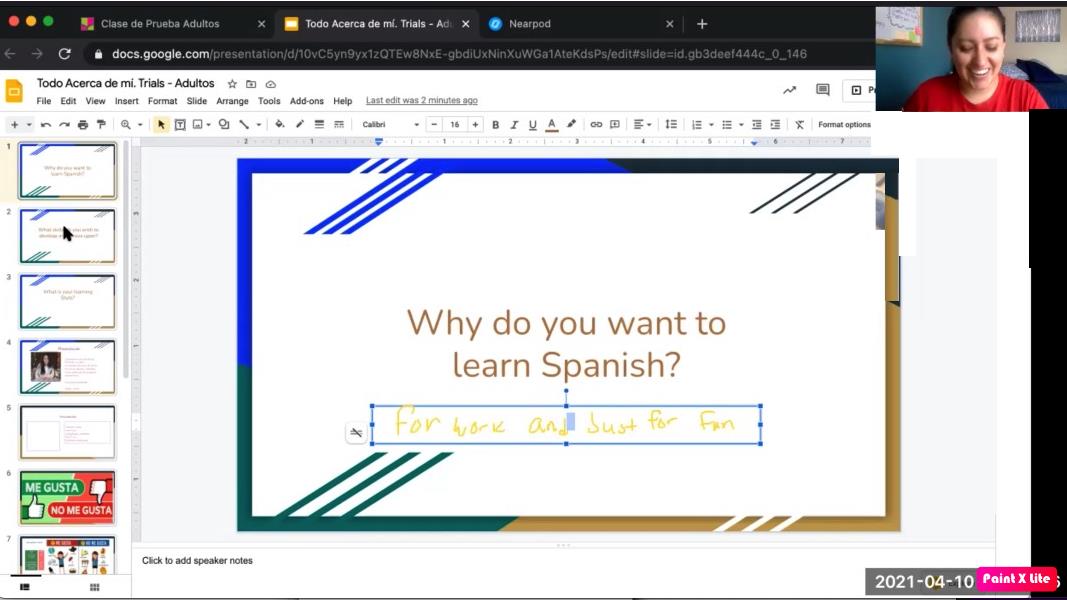
Task: Open the Calibri font dropdown
Action: coord(390,125)
